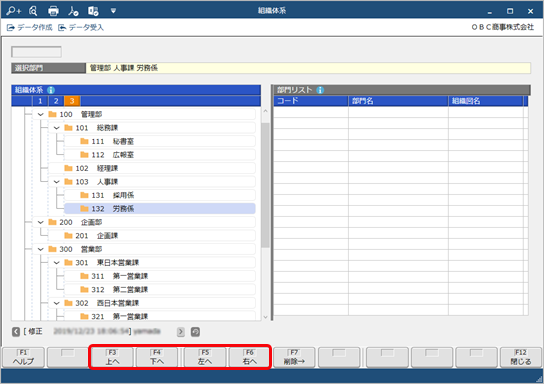This screenshot has height=384, width=544.
Task: Select the 312 第二営業課 tree row
Action: tap(160, 290)
